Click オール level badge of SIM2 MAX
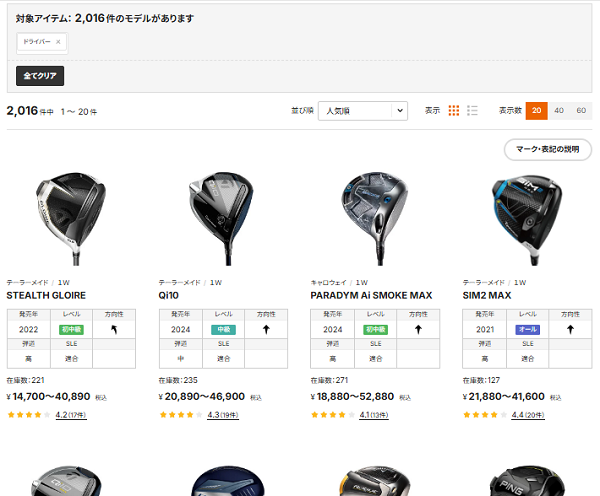The image size is (600, 496). 528,330
